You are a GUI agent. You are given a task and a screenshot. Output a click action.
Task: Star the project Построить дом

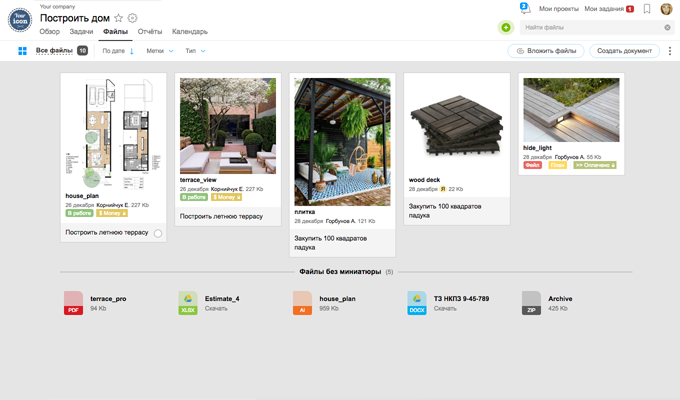pos(118,18)
